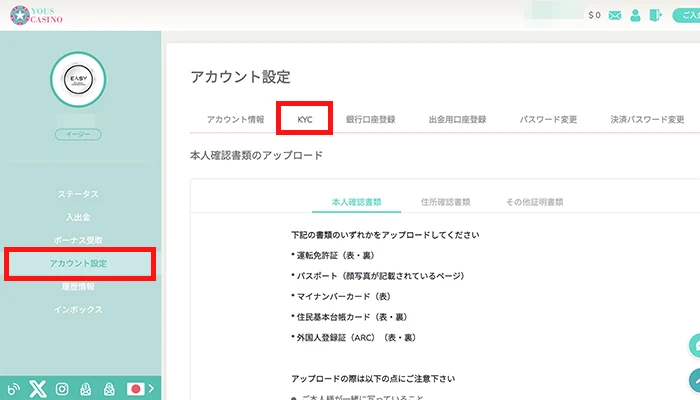This screenshot has width=700, height=400.
Task: Click the 運転免許証（表・裏） list item
Action: (335, 255)
